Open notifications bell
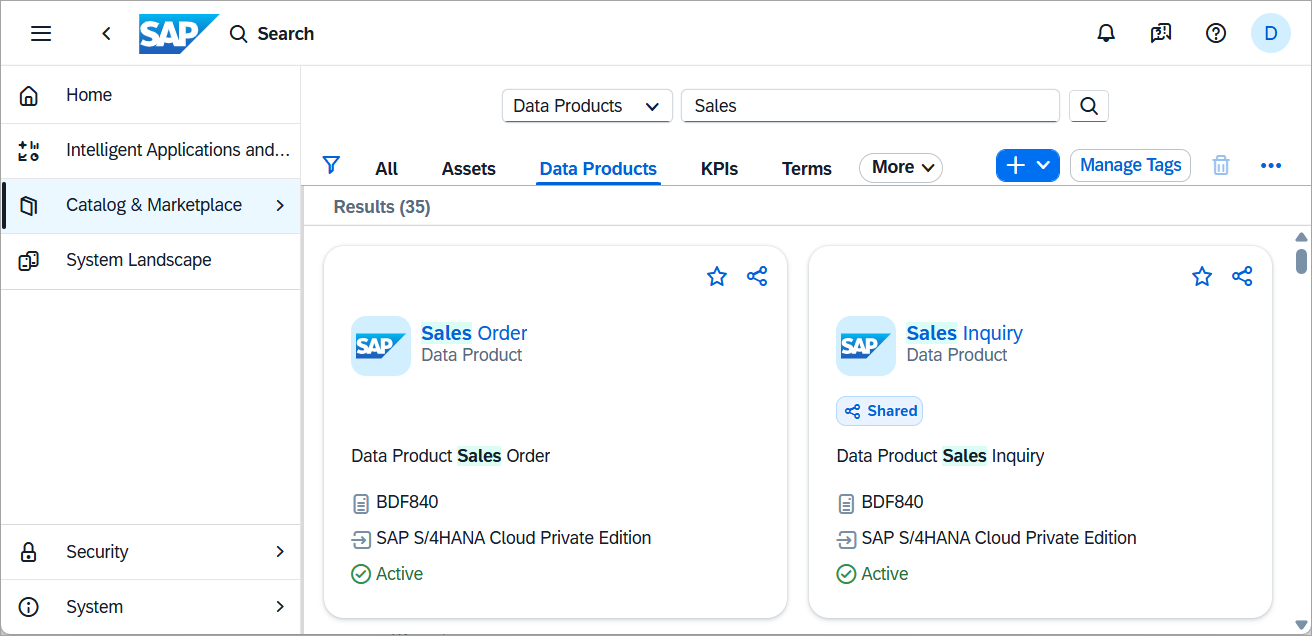The height and width of the screenshot is (636, 1312). click(1106, 34)
